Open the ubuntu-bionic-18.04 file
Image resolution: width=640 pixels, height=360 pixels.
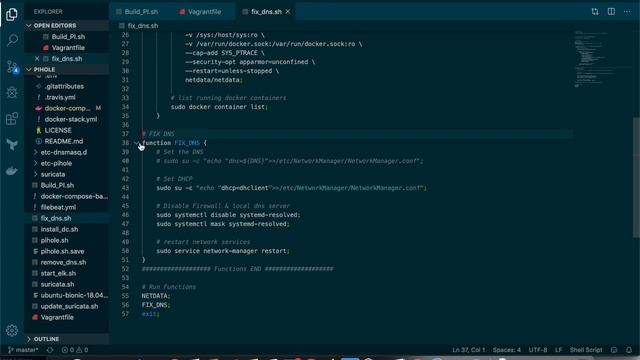coord(74,296)
